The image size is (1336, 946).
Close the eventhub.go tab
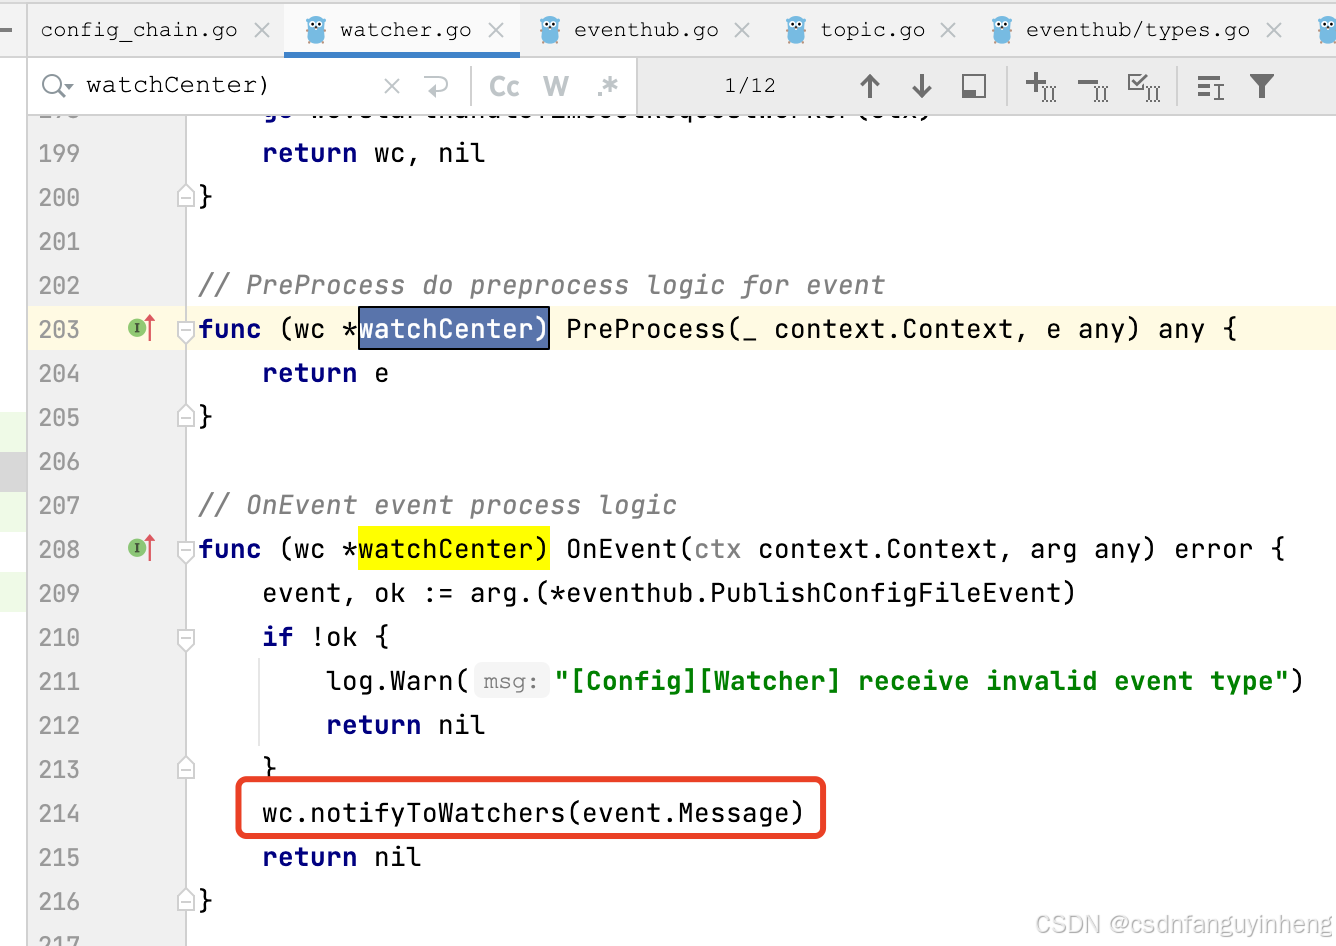click(742, 30)
